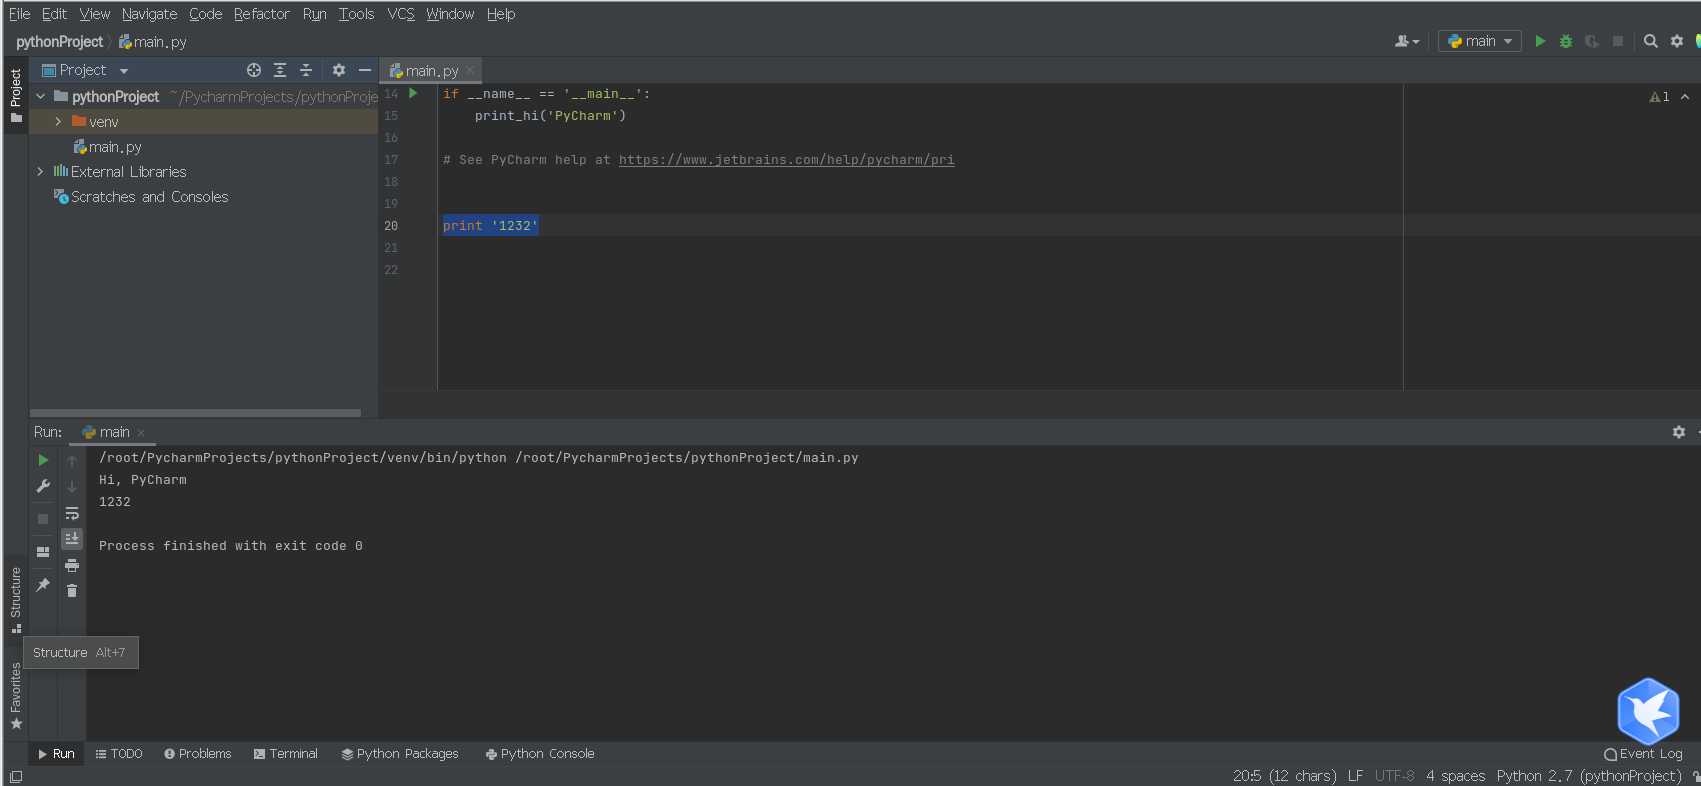Click the 20:5 cursor position indicator
1701x786 pixels.
pos(1284,776)
